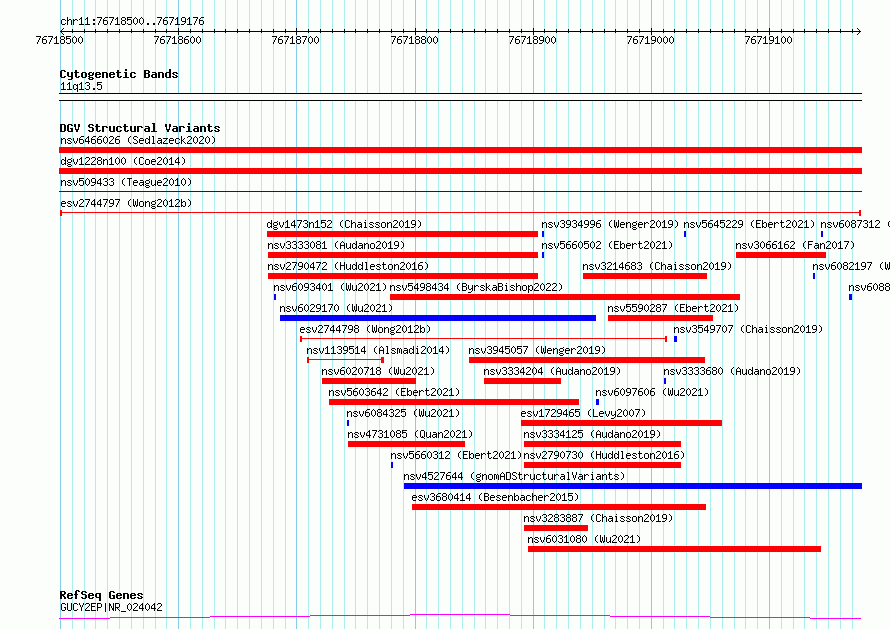
Task: Click ruler position 76718800
Action: [x=414, y=40]
